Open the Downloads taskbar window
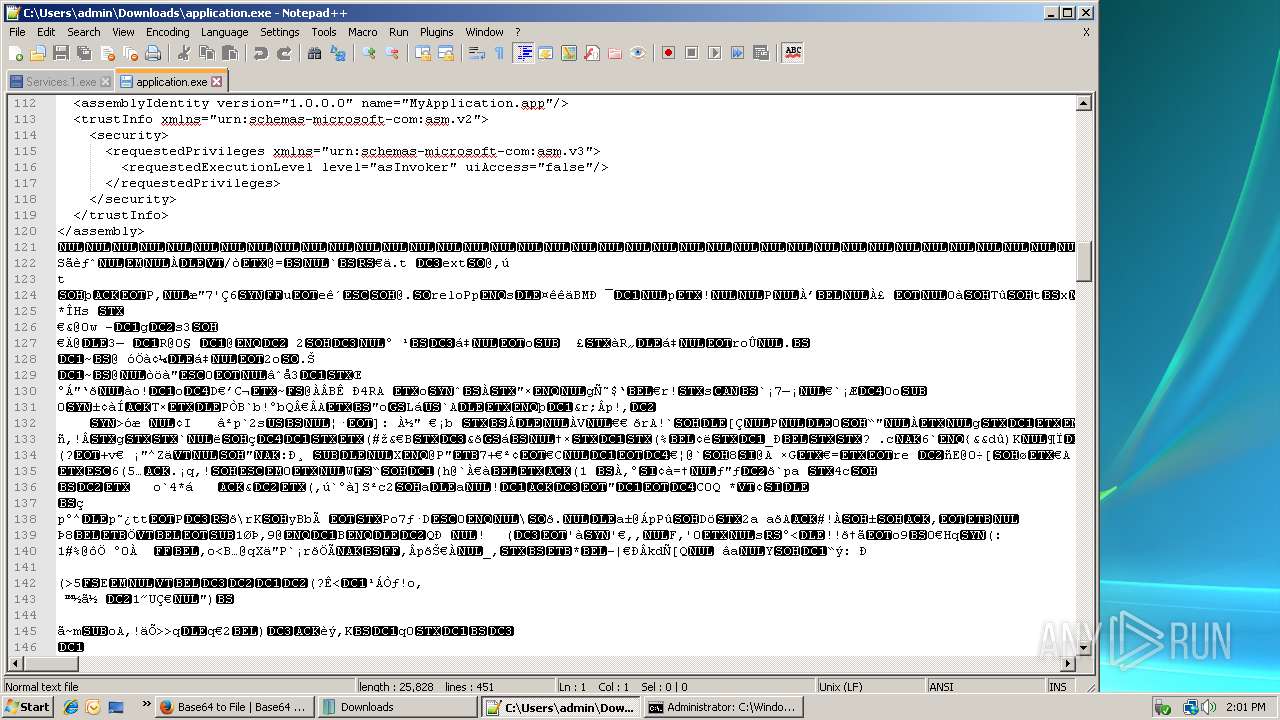The width and height of the screenshot is (1280, 720). tap(397, 707)
